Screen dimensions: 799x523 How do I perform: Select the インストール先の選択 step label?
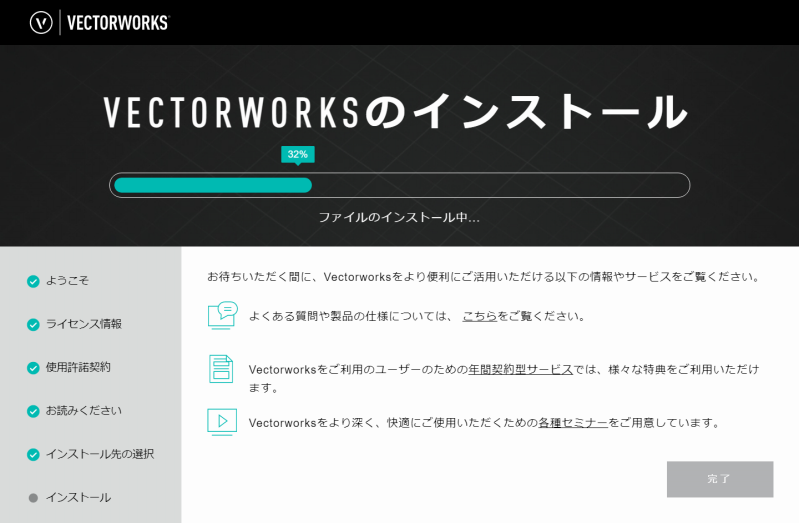[100, 454]
